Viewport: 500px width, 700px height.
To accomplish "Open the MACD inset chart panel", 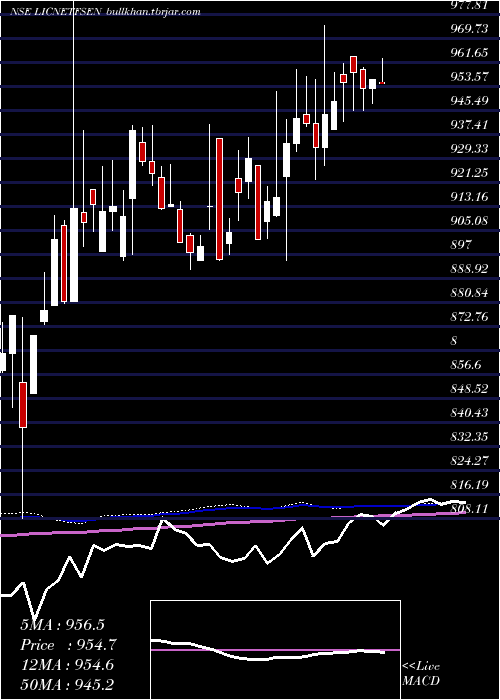I will click(275, 650).
